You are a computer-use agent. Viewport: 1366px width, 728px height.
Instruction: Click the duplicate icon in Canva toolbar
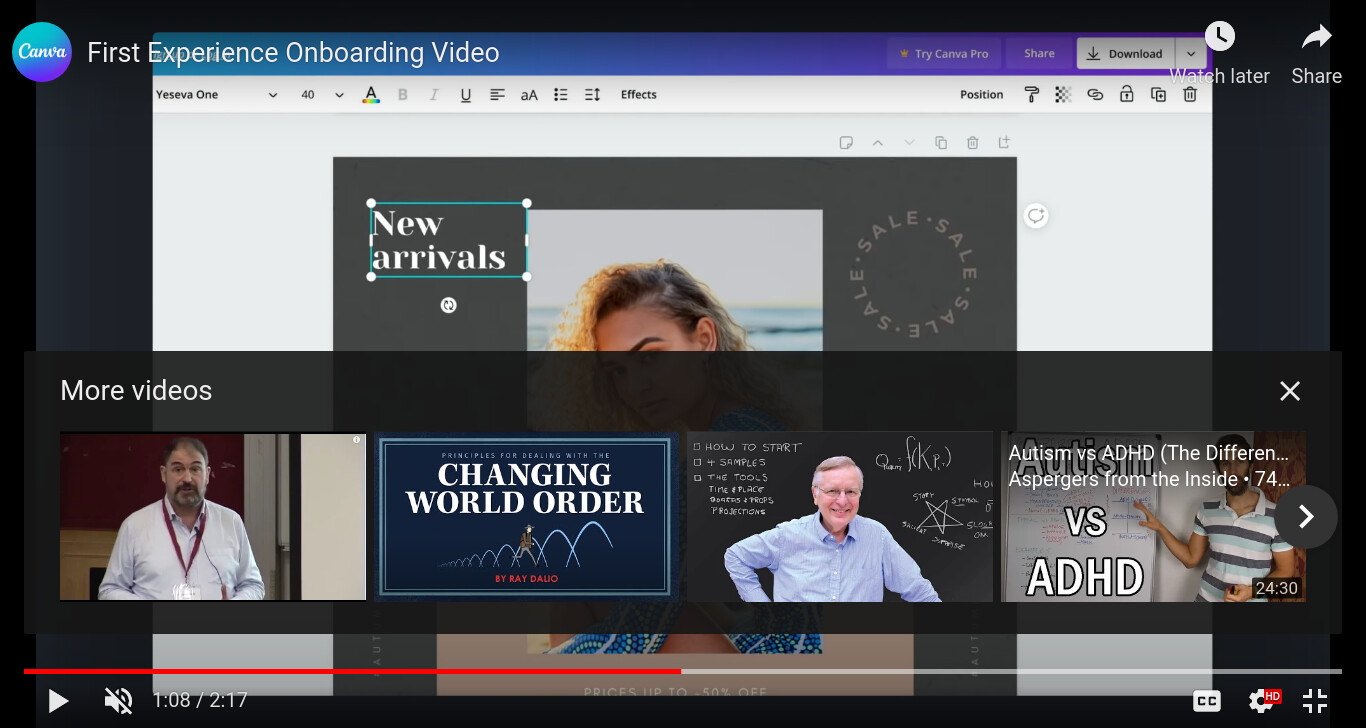[x=1158, y=95]
